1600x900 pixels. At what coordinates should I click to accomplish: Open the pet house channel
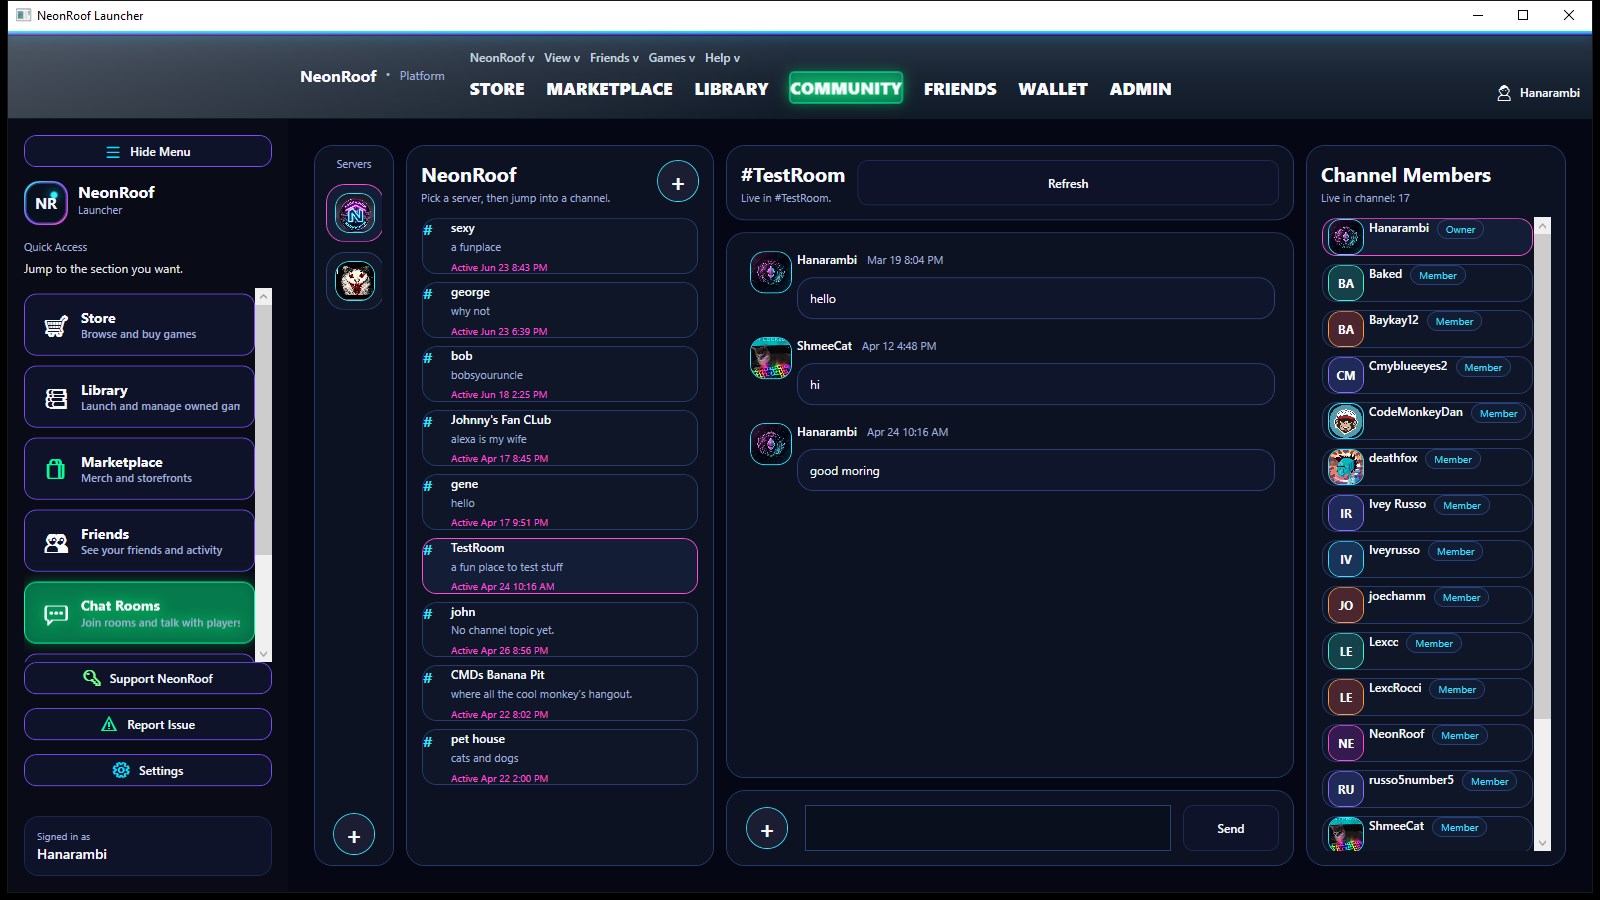coord(560,757)
